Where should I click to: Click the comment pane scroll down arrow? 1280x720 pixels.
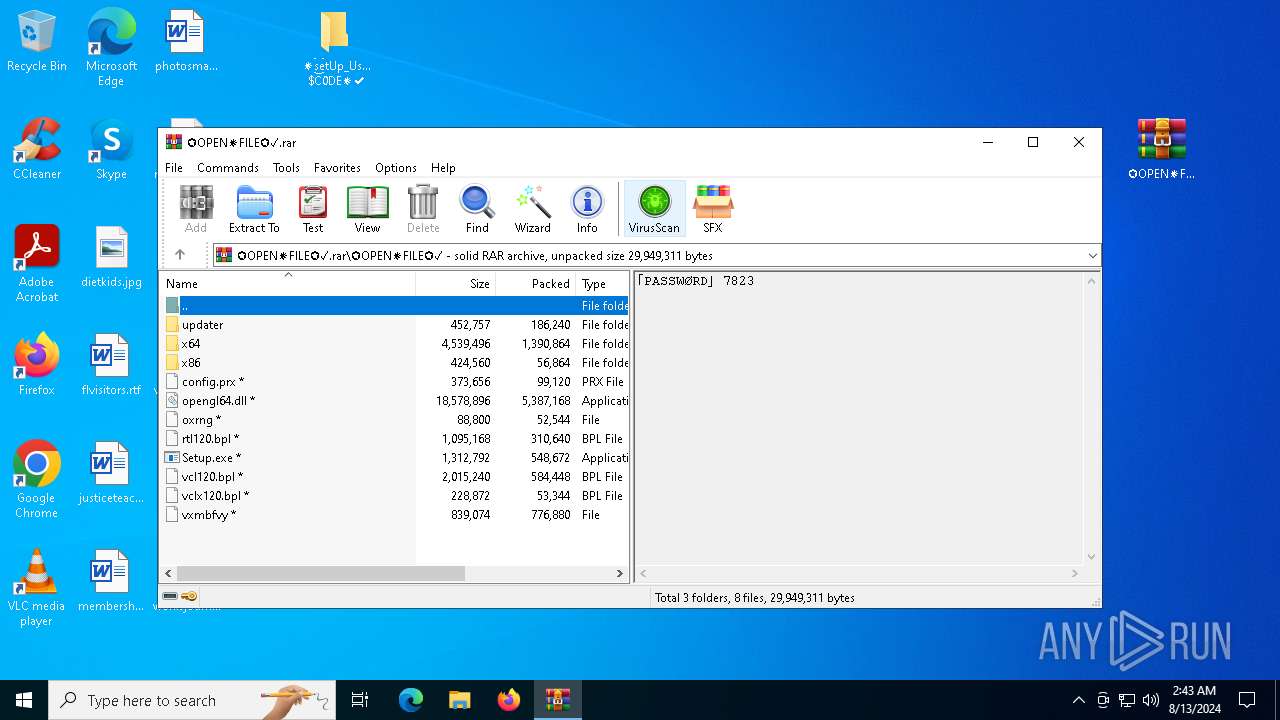pyautogui.click(x=1092, y=557)
